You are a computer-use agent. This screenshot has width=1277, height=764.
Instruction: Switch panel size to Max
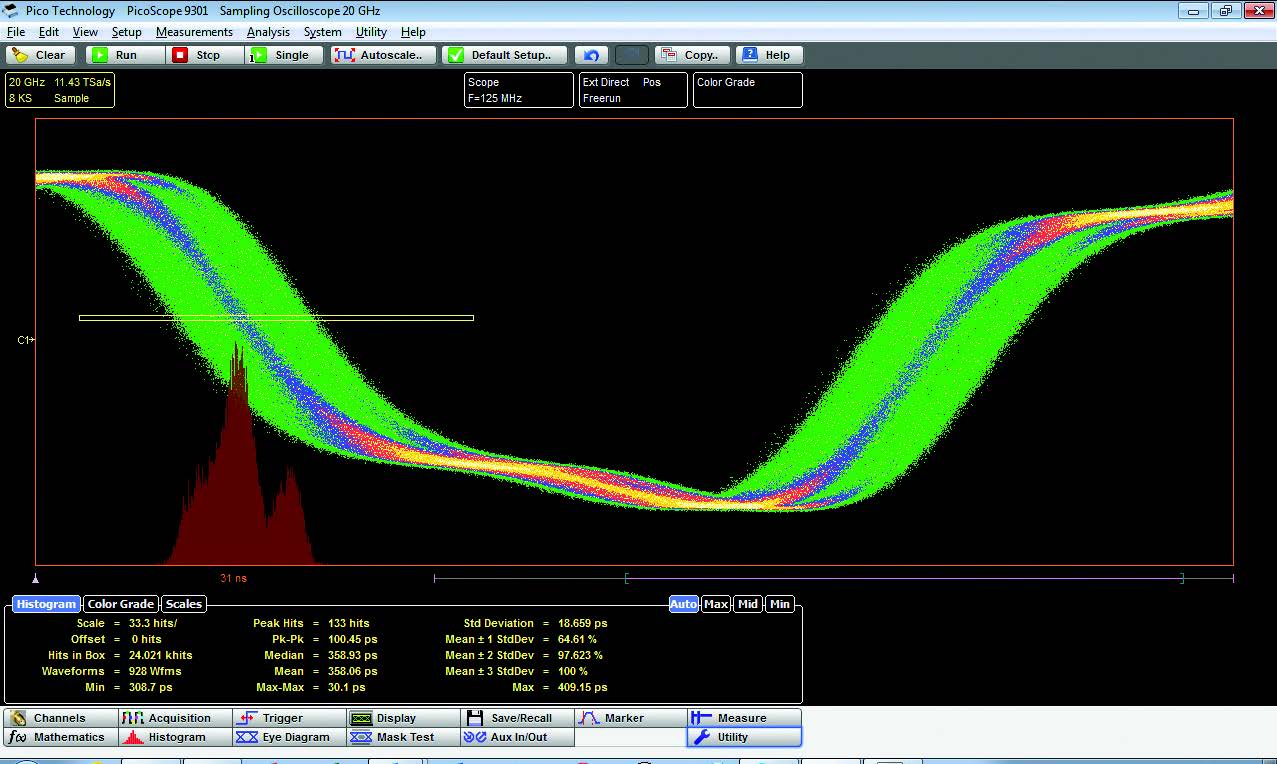[716, 604]
